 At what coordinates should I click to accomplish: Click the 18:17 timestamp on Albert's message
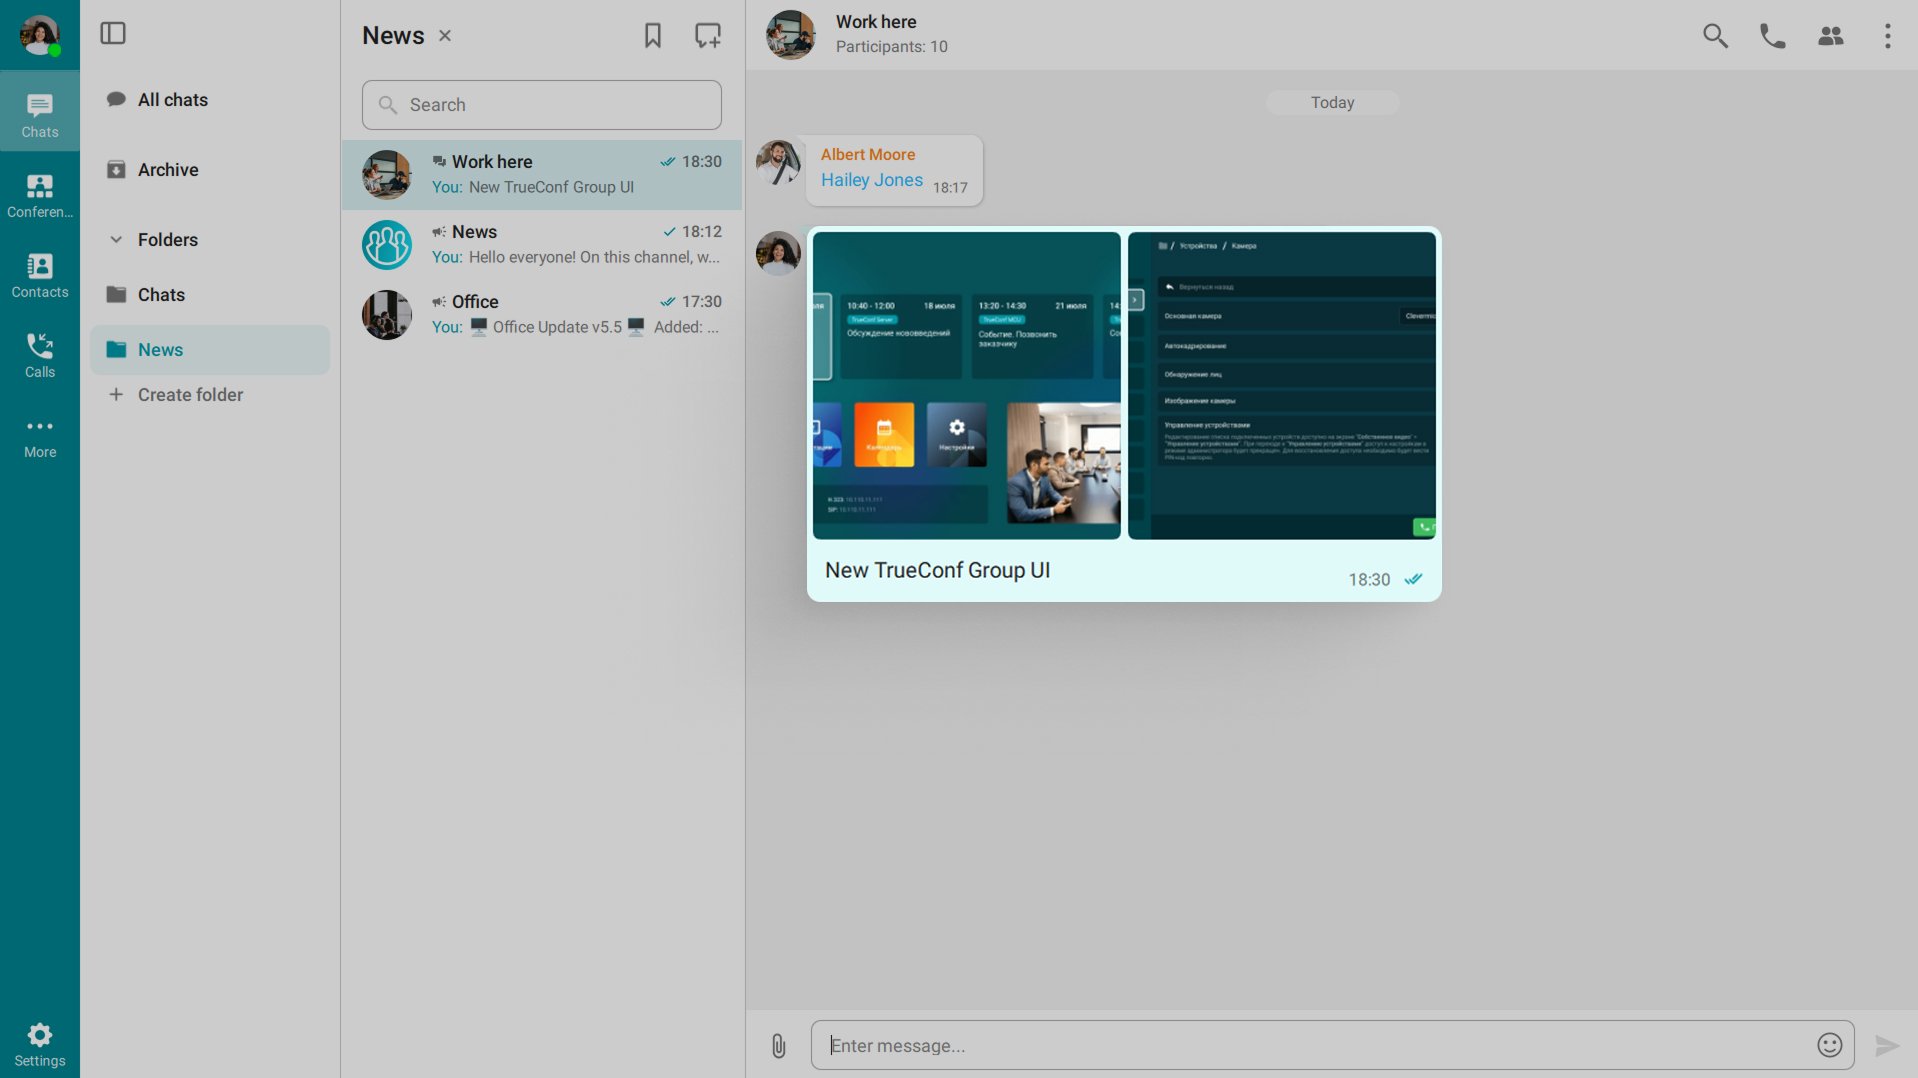tap(950, 188)
